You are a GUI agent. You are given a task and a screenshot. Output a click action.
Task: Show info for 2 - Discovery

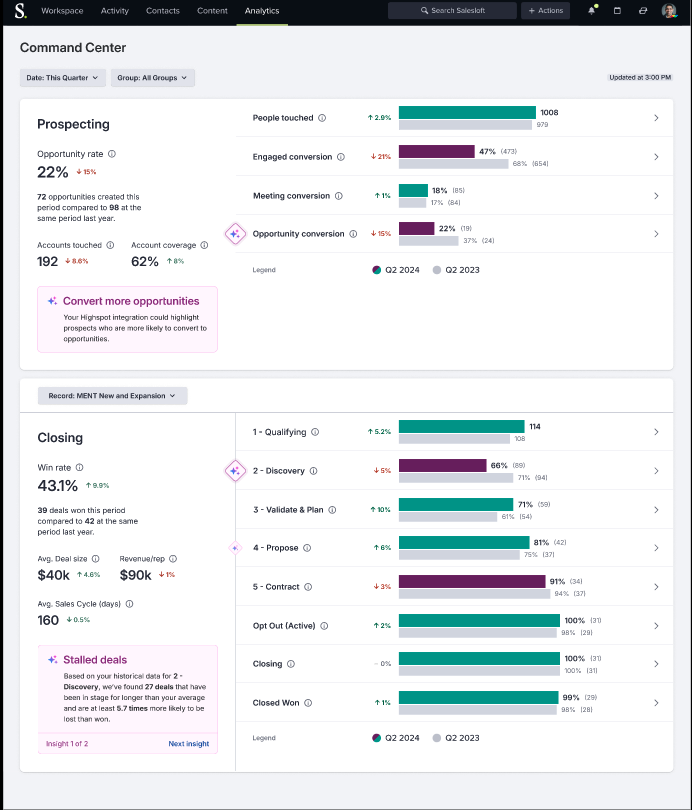[x=313, y=471]
